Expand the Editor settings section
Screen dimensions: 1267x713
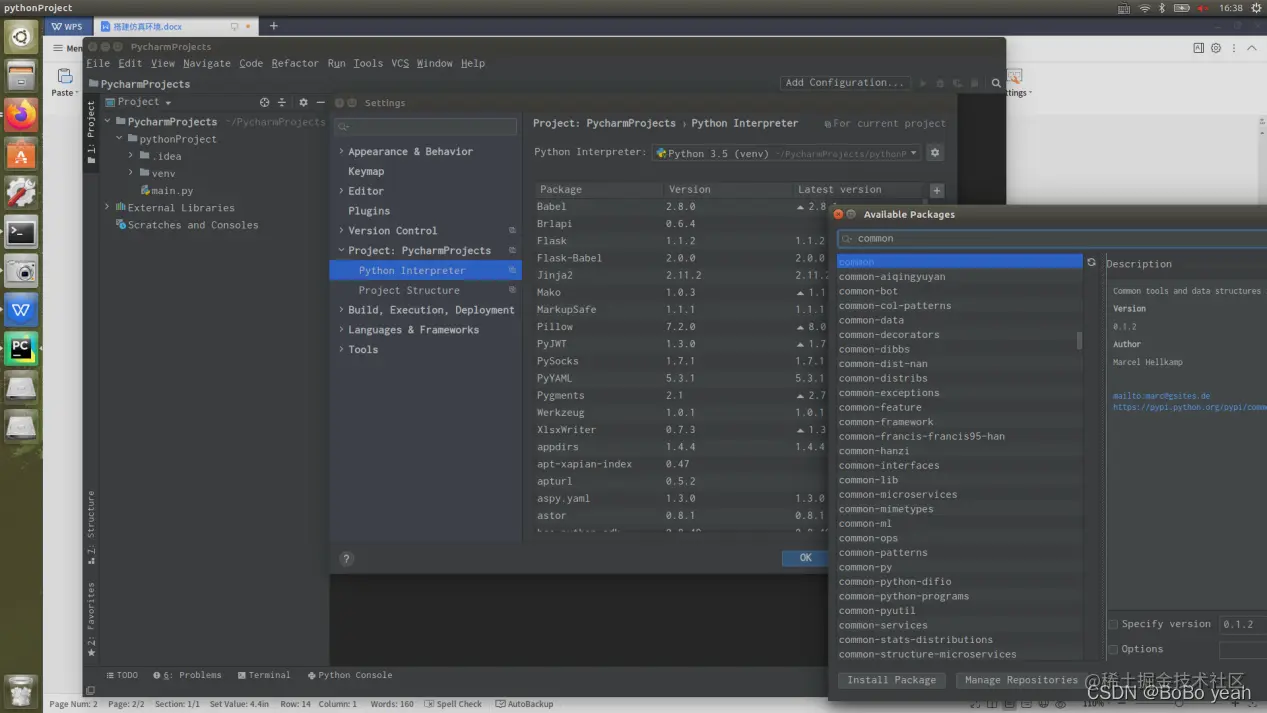[x=341, y=191]
